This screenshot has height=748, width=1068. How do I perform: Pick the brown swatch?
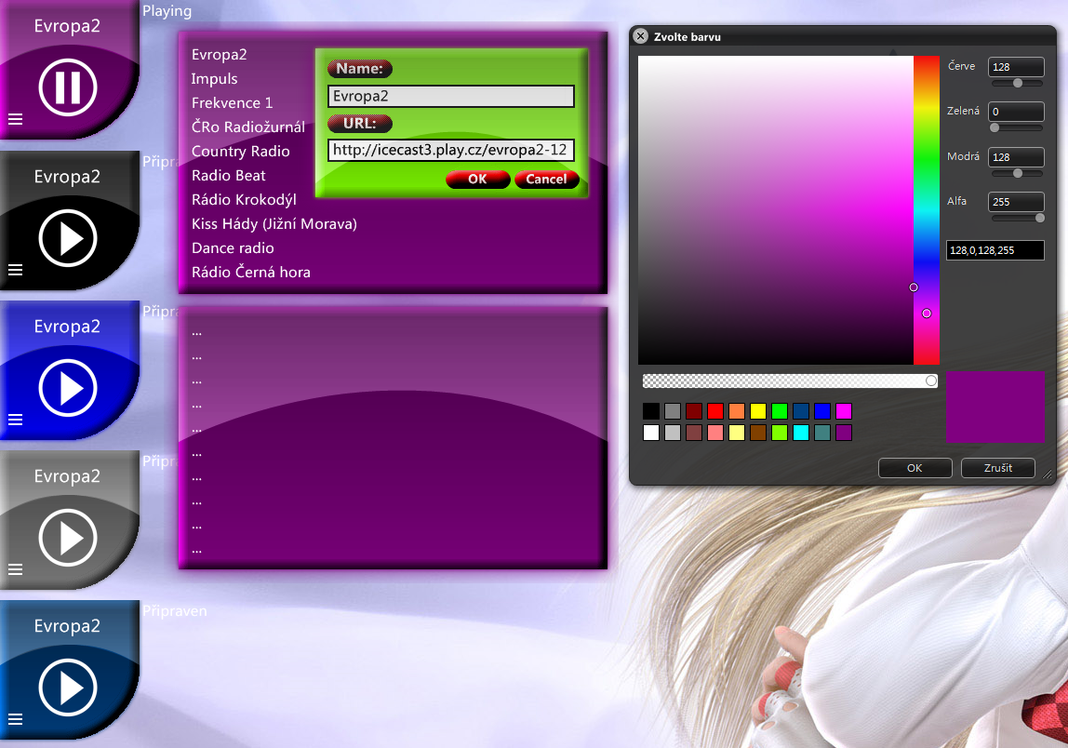tap(758, 433)
